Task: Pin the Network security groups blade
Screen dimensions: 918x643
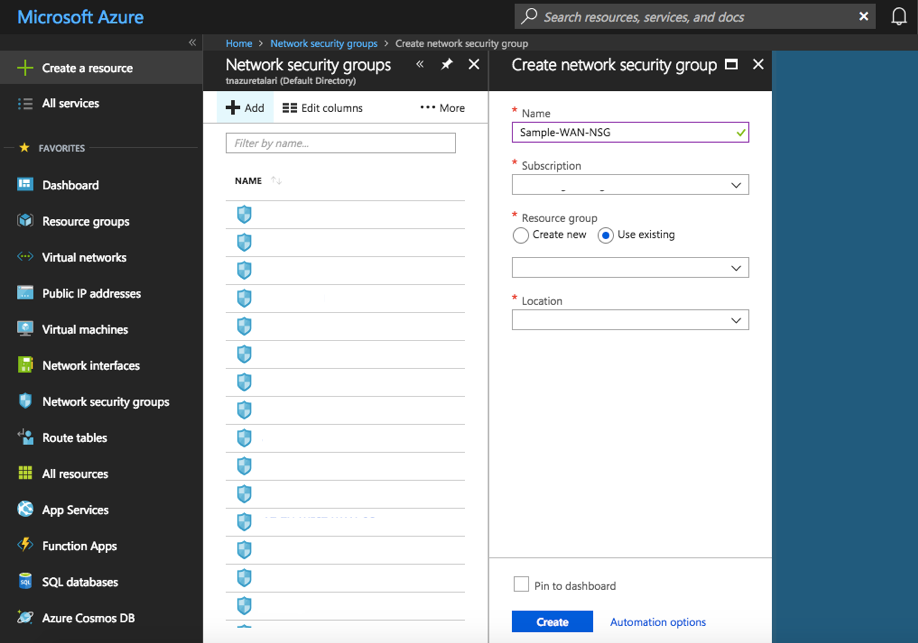Action: [x=447, y=64]
